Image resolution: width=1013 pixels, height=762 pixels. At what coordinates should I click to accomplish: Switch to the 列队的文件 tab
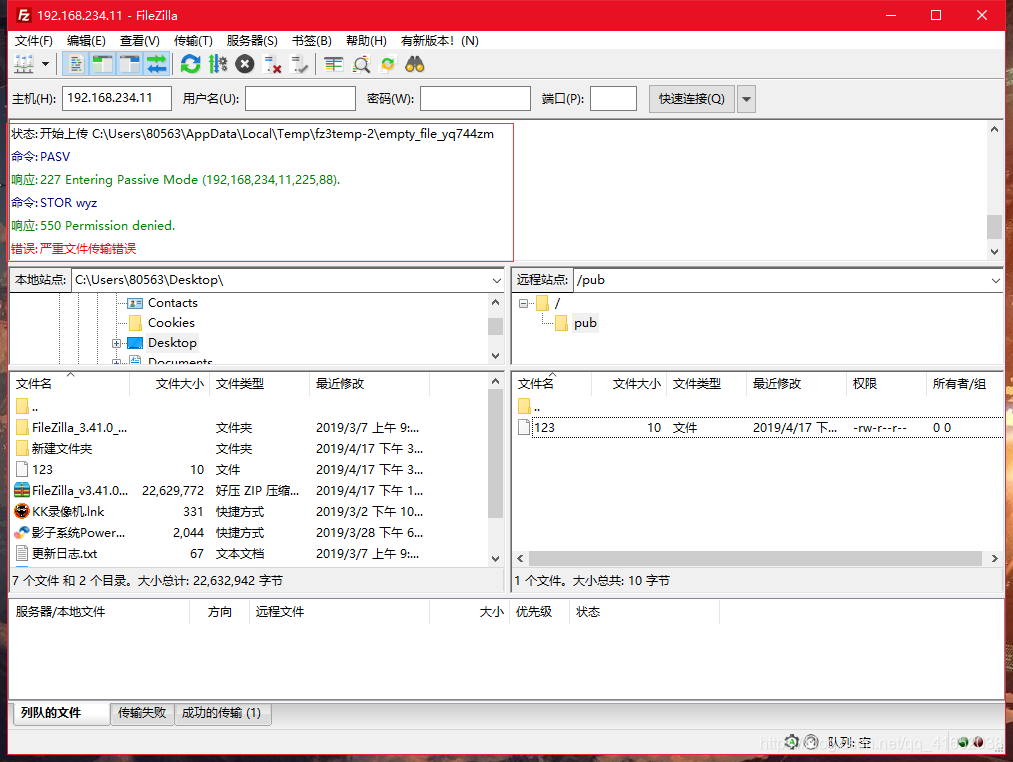(x=61, y=713)
